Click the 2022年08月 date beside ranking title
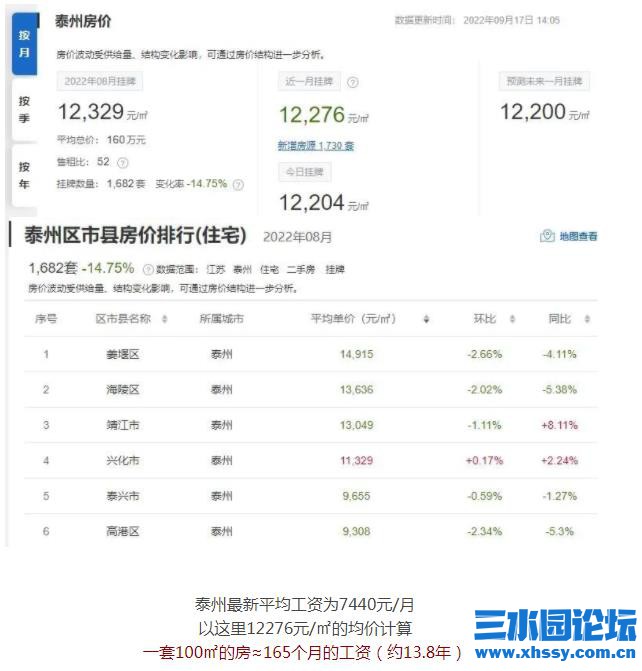This screenshot has height=671, width=642. pos(297,237)
